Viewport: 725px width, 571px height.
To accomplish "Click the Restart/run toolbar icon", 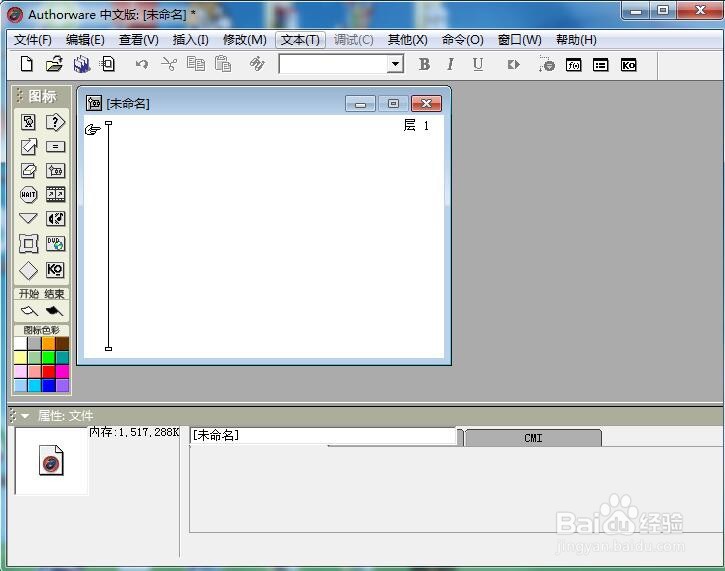I will (x=513, y=65).
